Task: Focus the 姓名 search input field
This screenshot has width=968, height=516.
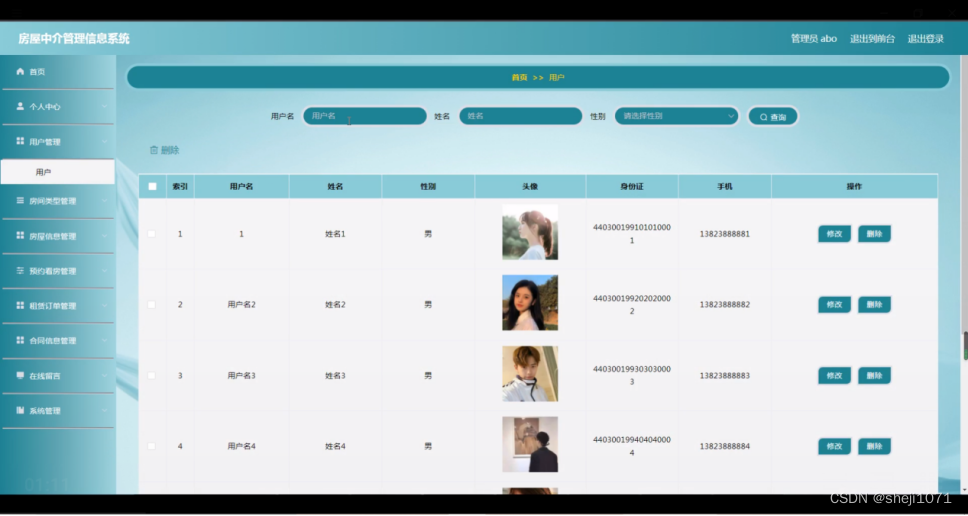Action: 520,116
